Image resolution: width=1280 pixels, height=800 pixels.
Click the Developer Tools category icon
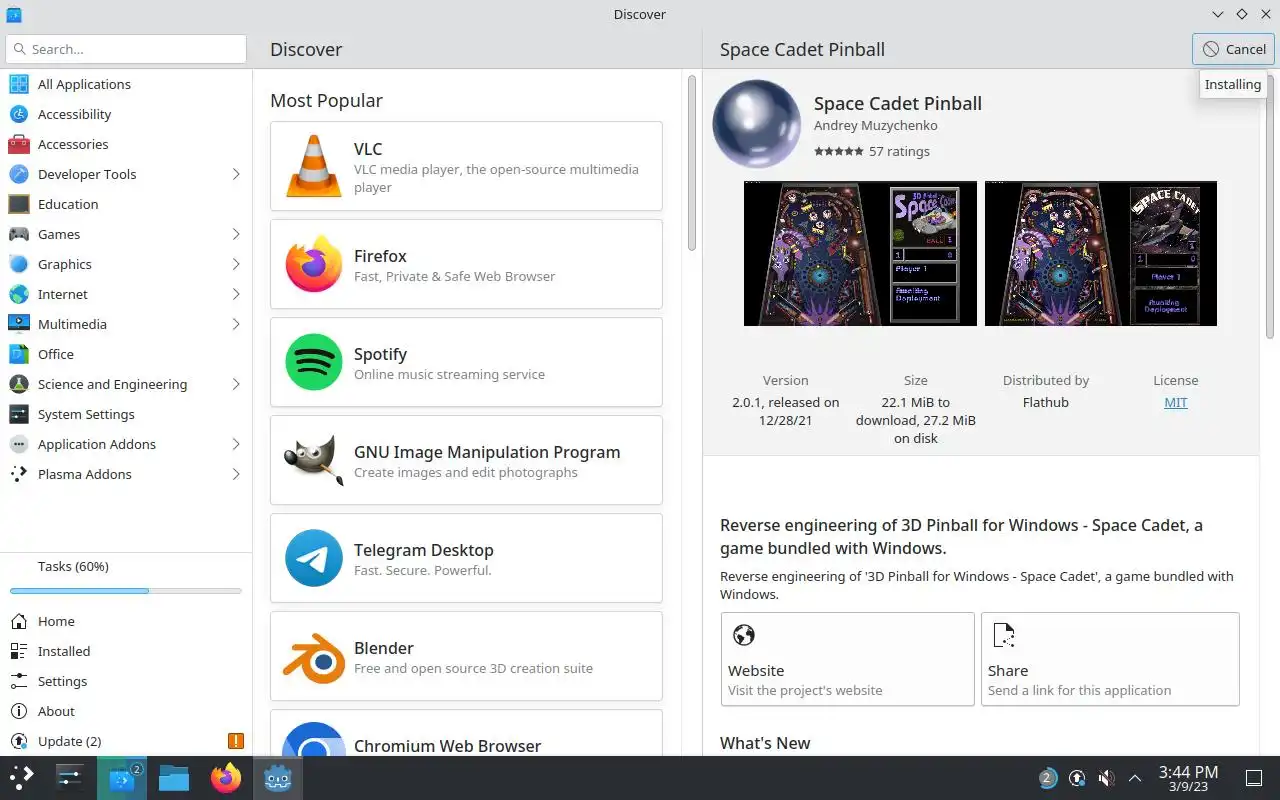pyautogui.click(x=19, y=174)
